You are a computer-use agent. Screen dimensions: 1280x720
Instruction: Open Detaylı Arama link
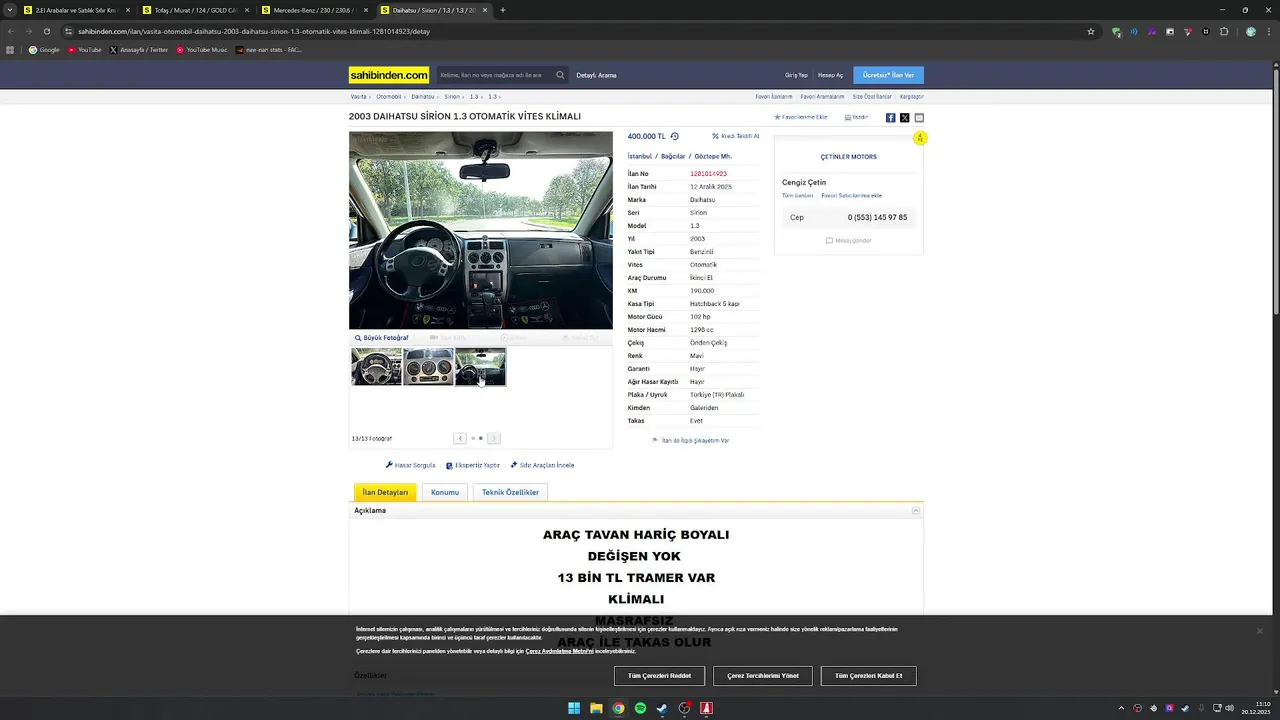[596, 75]
